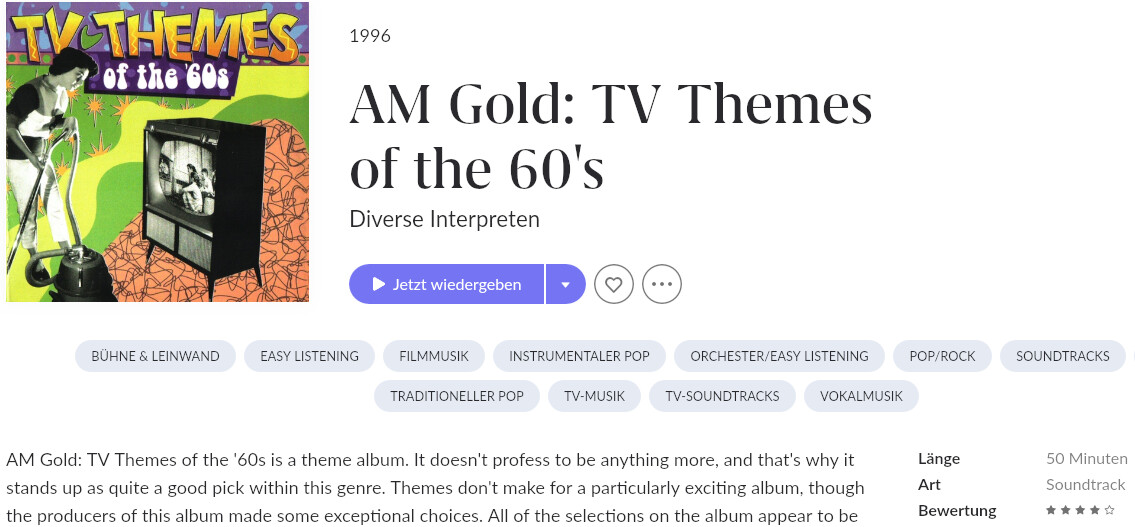
Task: Open the TV-Soundtracks genre tag
Action: click(722, 396)
